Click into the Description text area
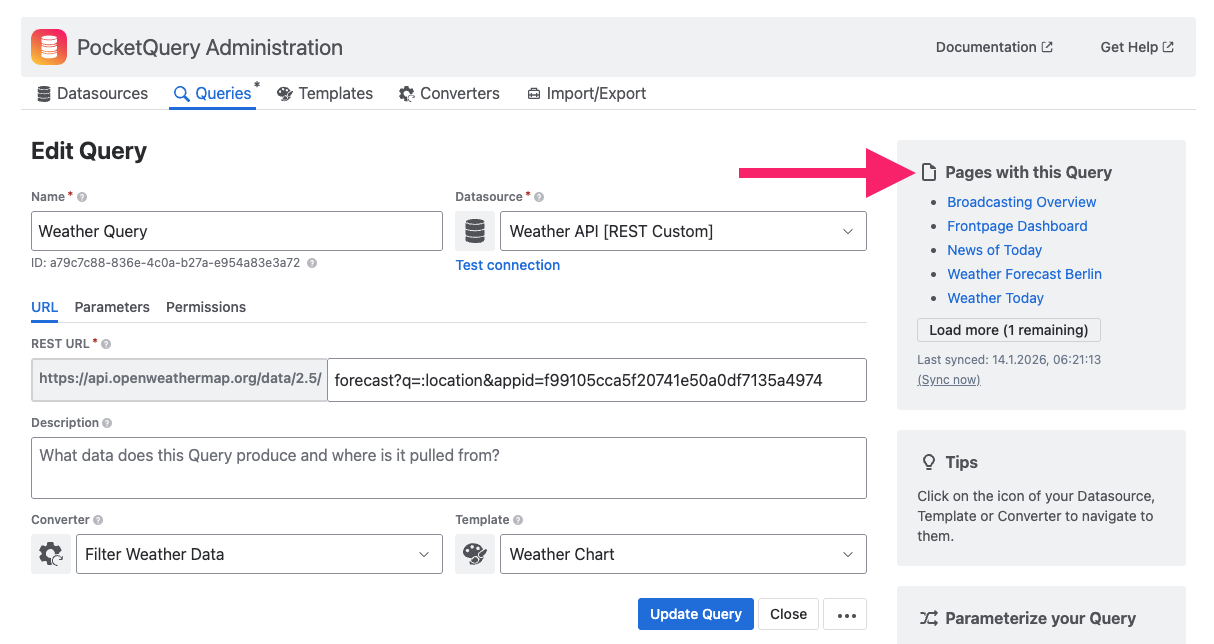The height and width of the screenshot is (644, 1214). pyautogui.click(x=448, y=467)
